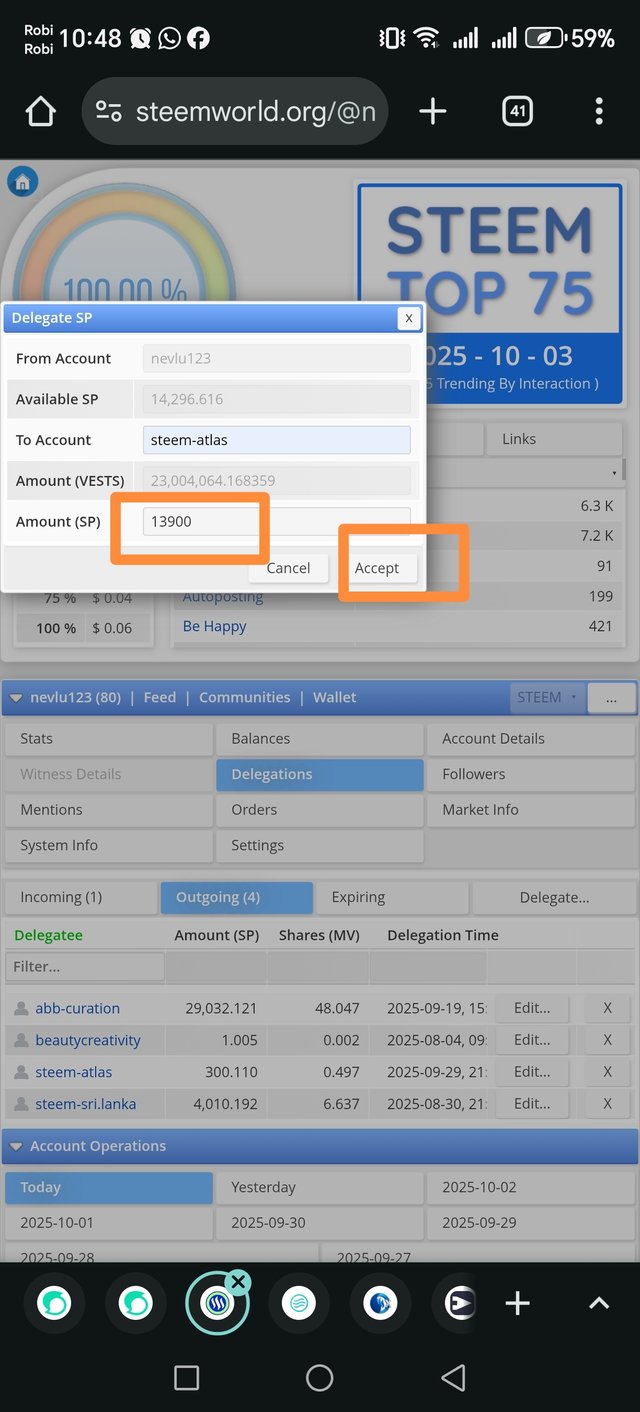Switch to Expiring delegations tab

point(393,897)
